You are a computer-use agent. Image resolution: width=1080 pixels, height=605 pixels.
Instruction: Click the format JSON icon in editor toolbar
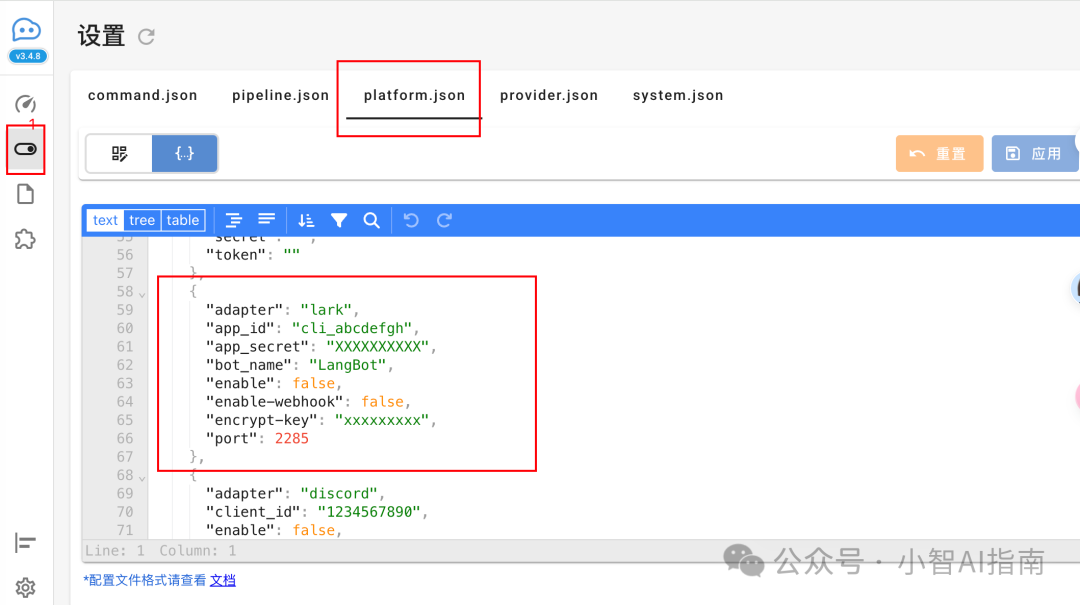point(234,220)
